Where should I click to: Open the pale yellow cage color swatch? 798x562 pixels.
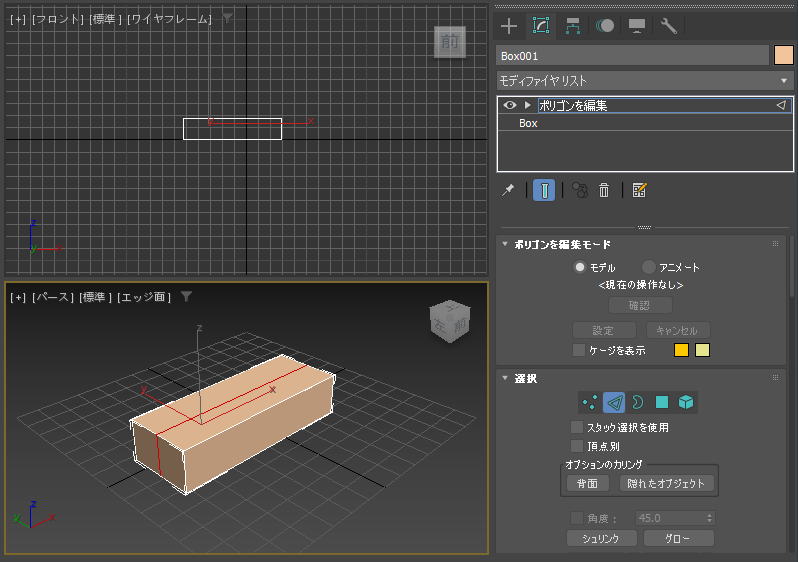point(702,350)
